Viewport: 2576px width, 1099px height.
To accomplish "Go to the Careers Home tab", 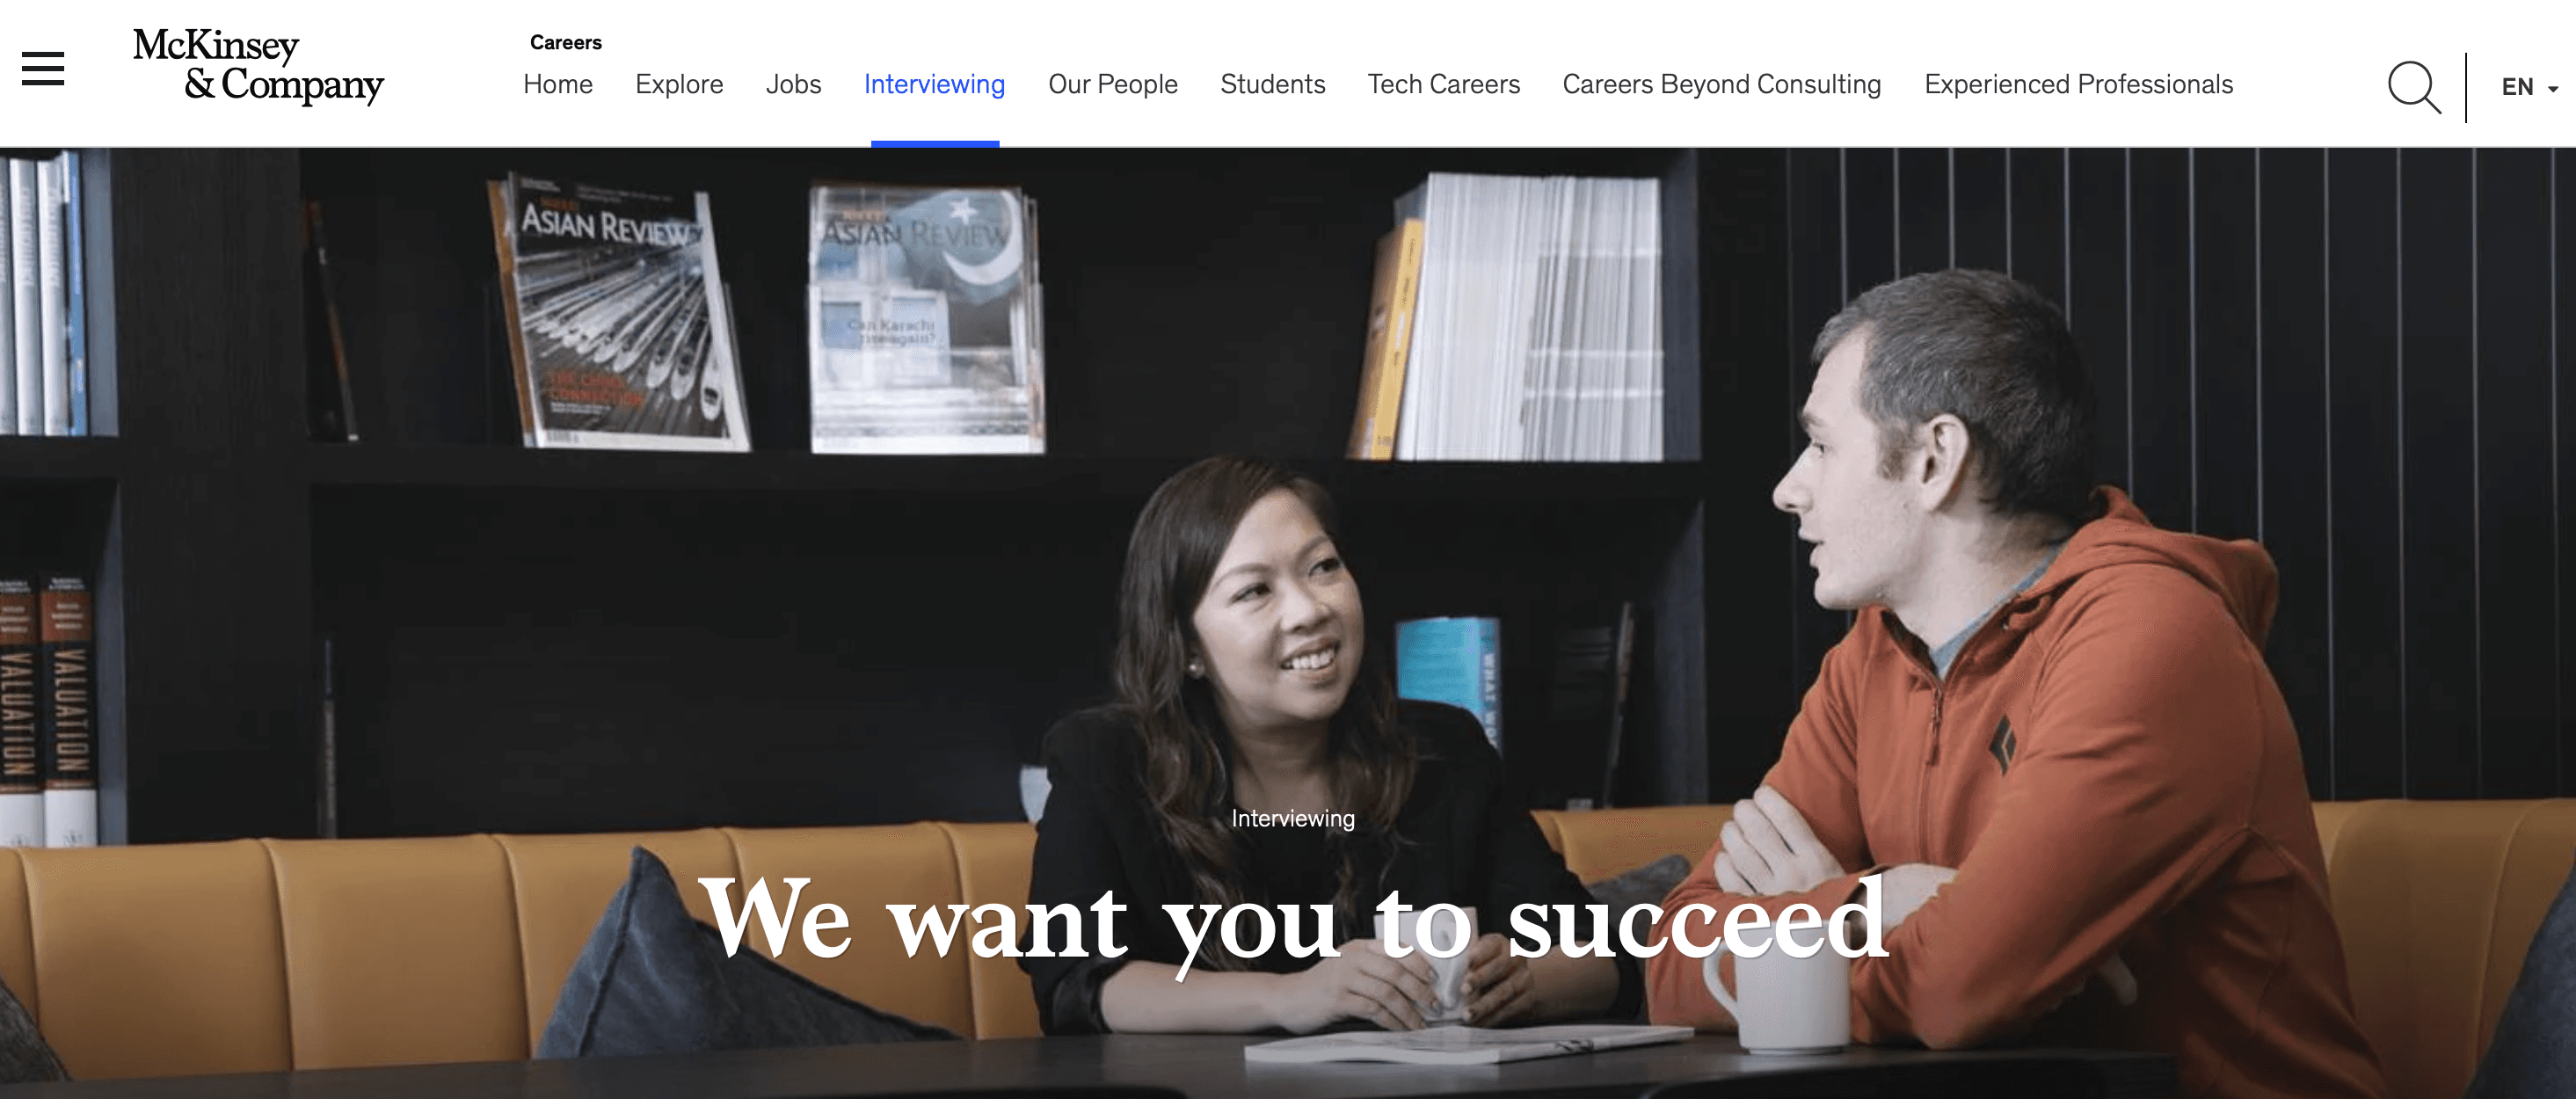I will point(558,85).
